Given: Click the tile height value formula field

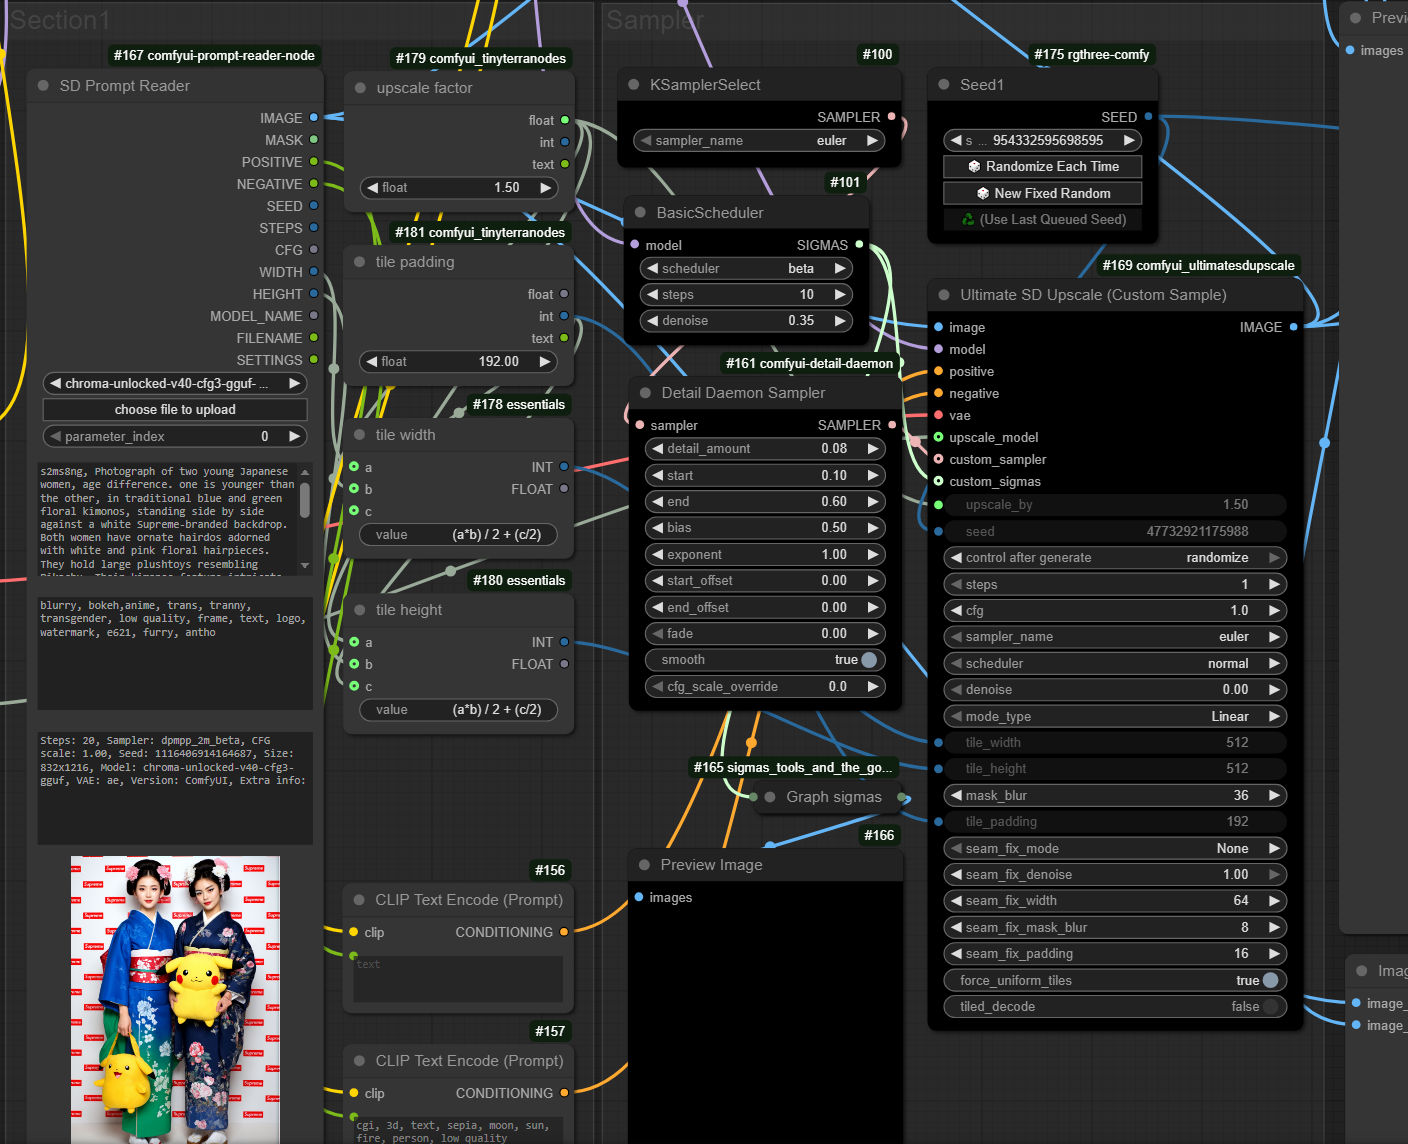Looking at the screenshot, I should pyautogui.click(x=459, y=710).
